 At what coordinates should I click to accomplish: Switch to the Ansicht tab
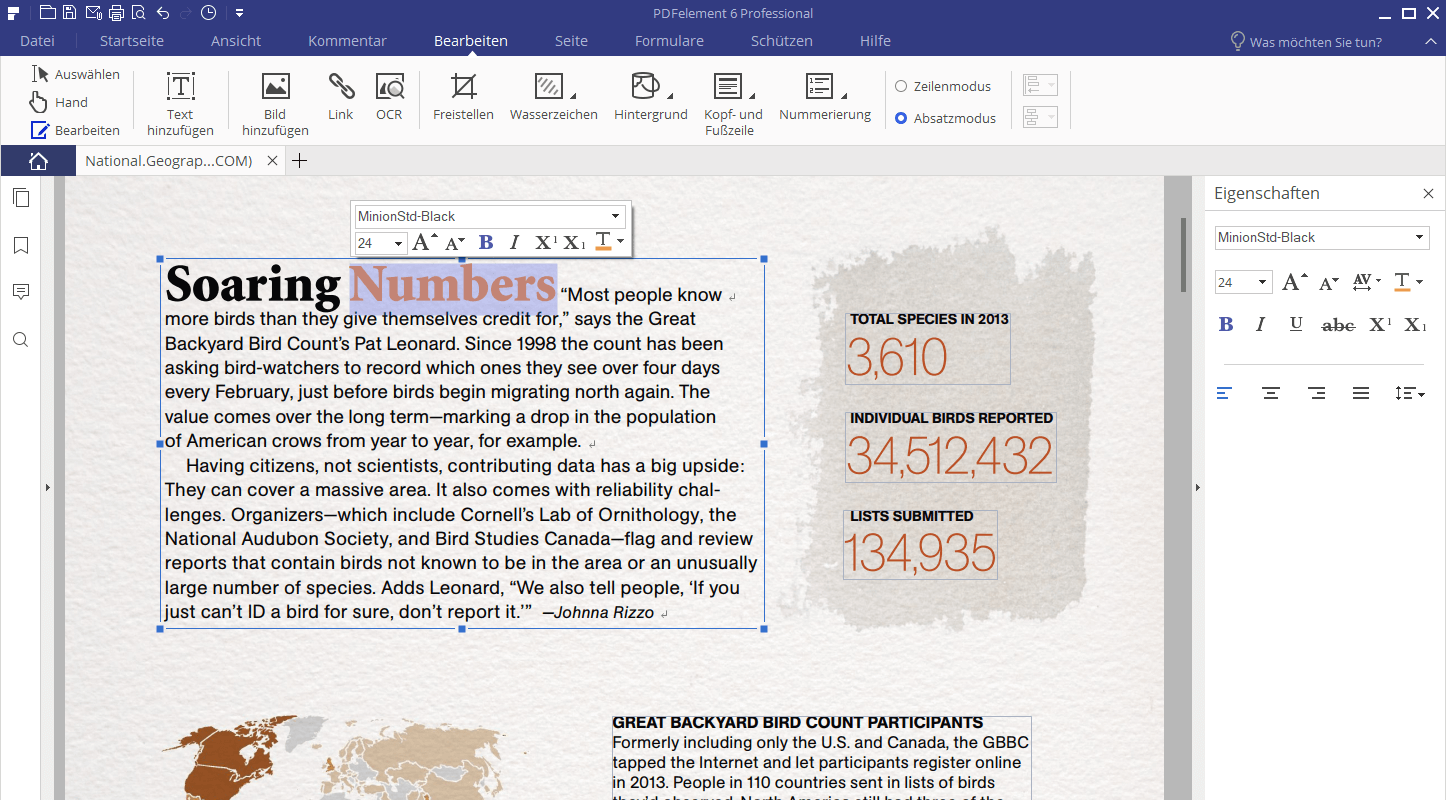(x=236, y=41)
